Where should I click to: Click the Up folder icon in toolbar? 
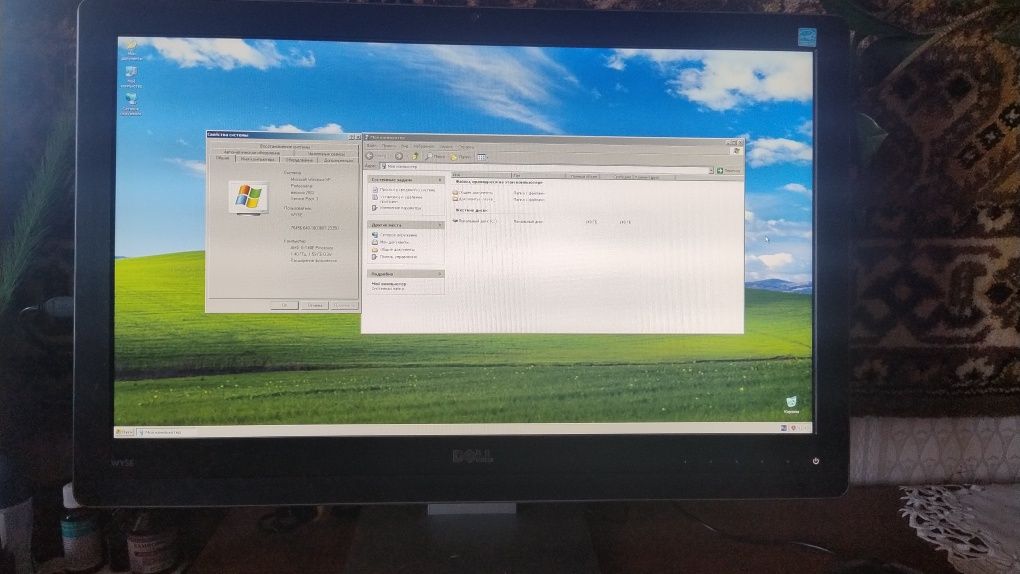coord(415,156)
